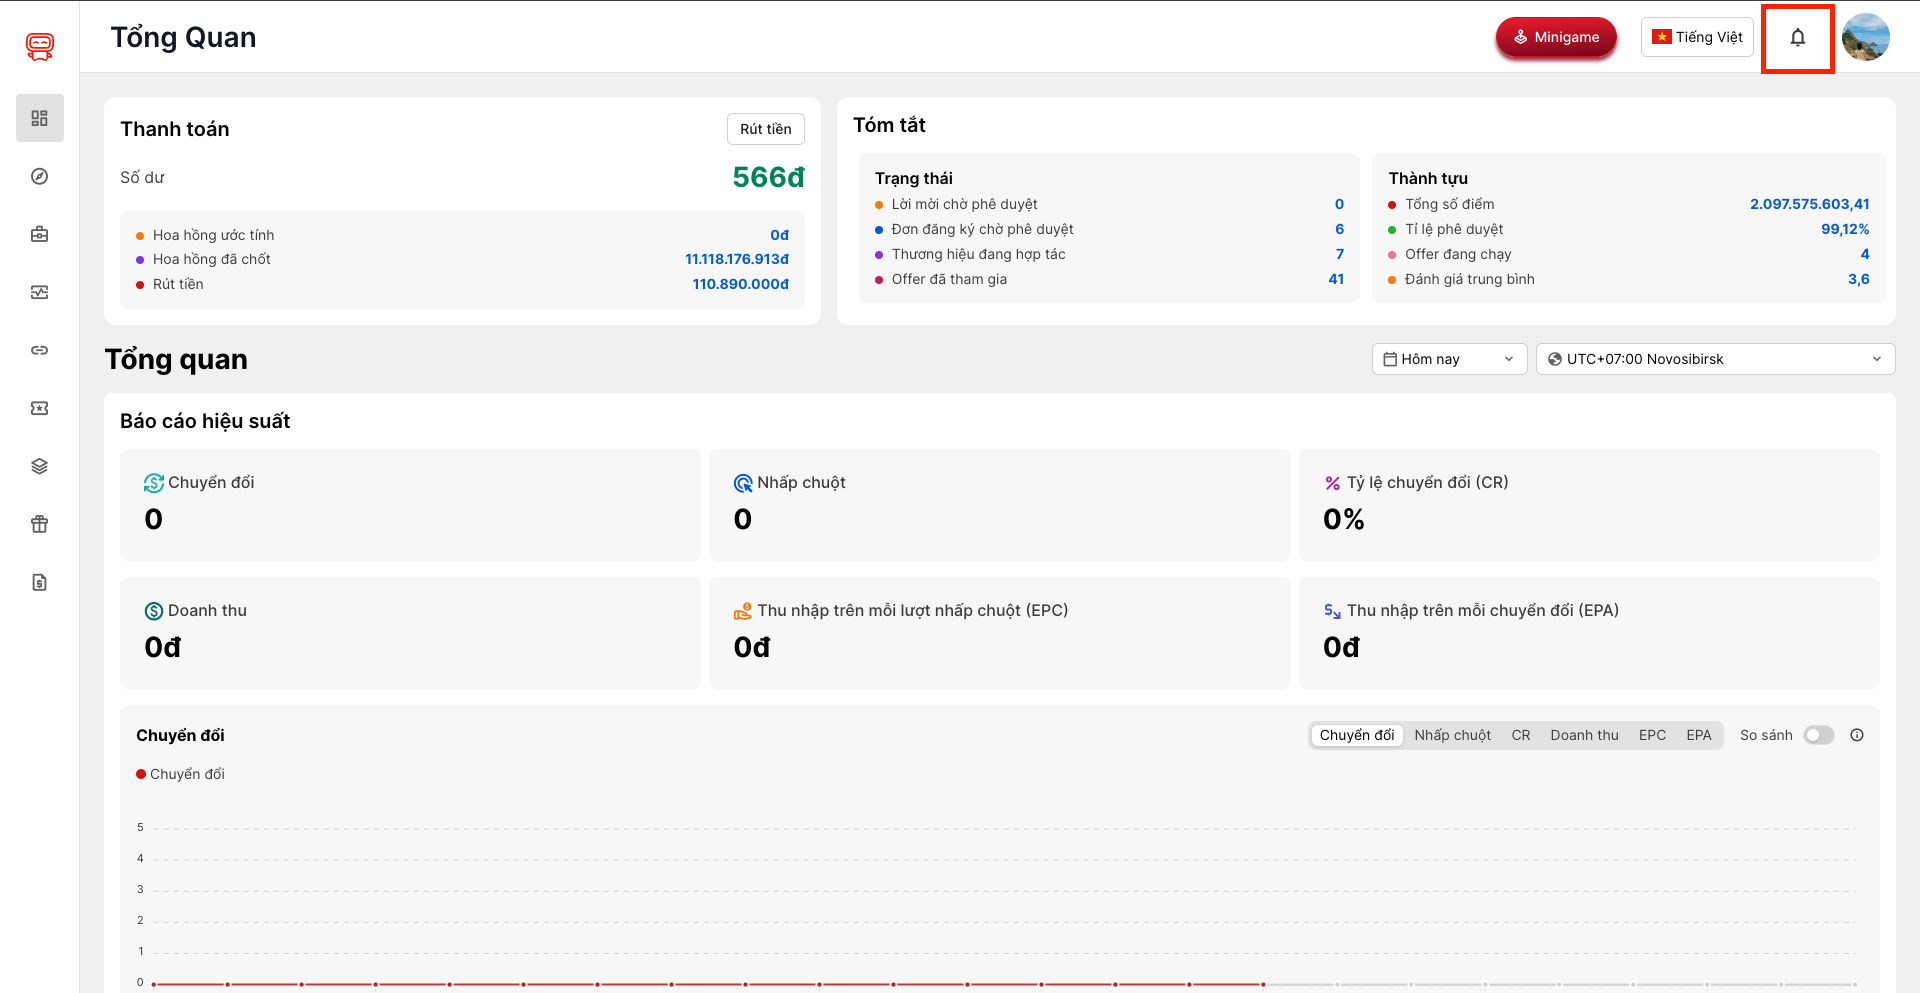Viewport: 1920px width, 993px height.
Task: Click the Rút tiền withdraw button
Action: point(765,129)
